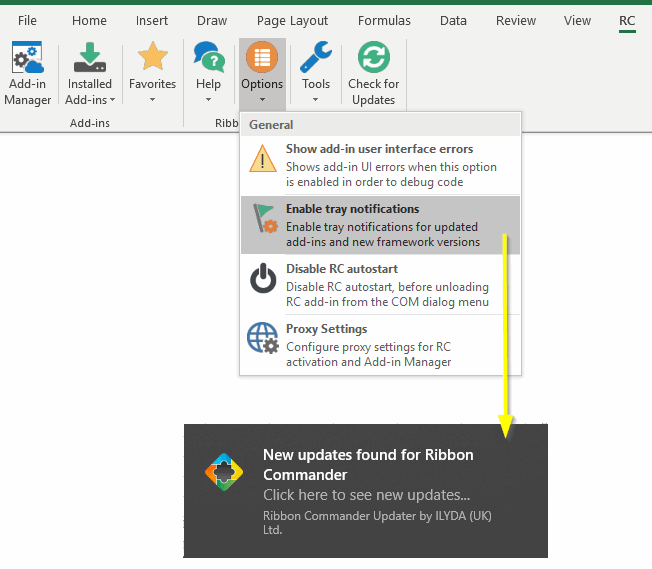
Task: Click the 'Check for Updates' label
Action: (373, 92)
